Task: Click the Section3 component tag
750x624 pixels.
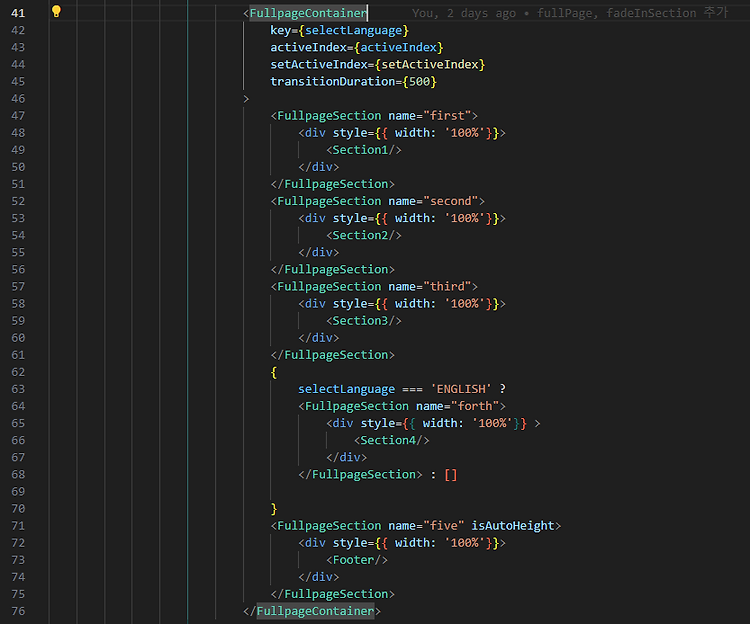Action: 364,321
